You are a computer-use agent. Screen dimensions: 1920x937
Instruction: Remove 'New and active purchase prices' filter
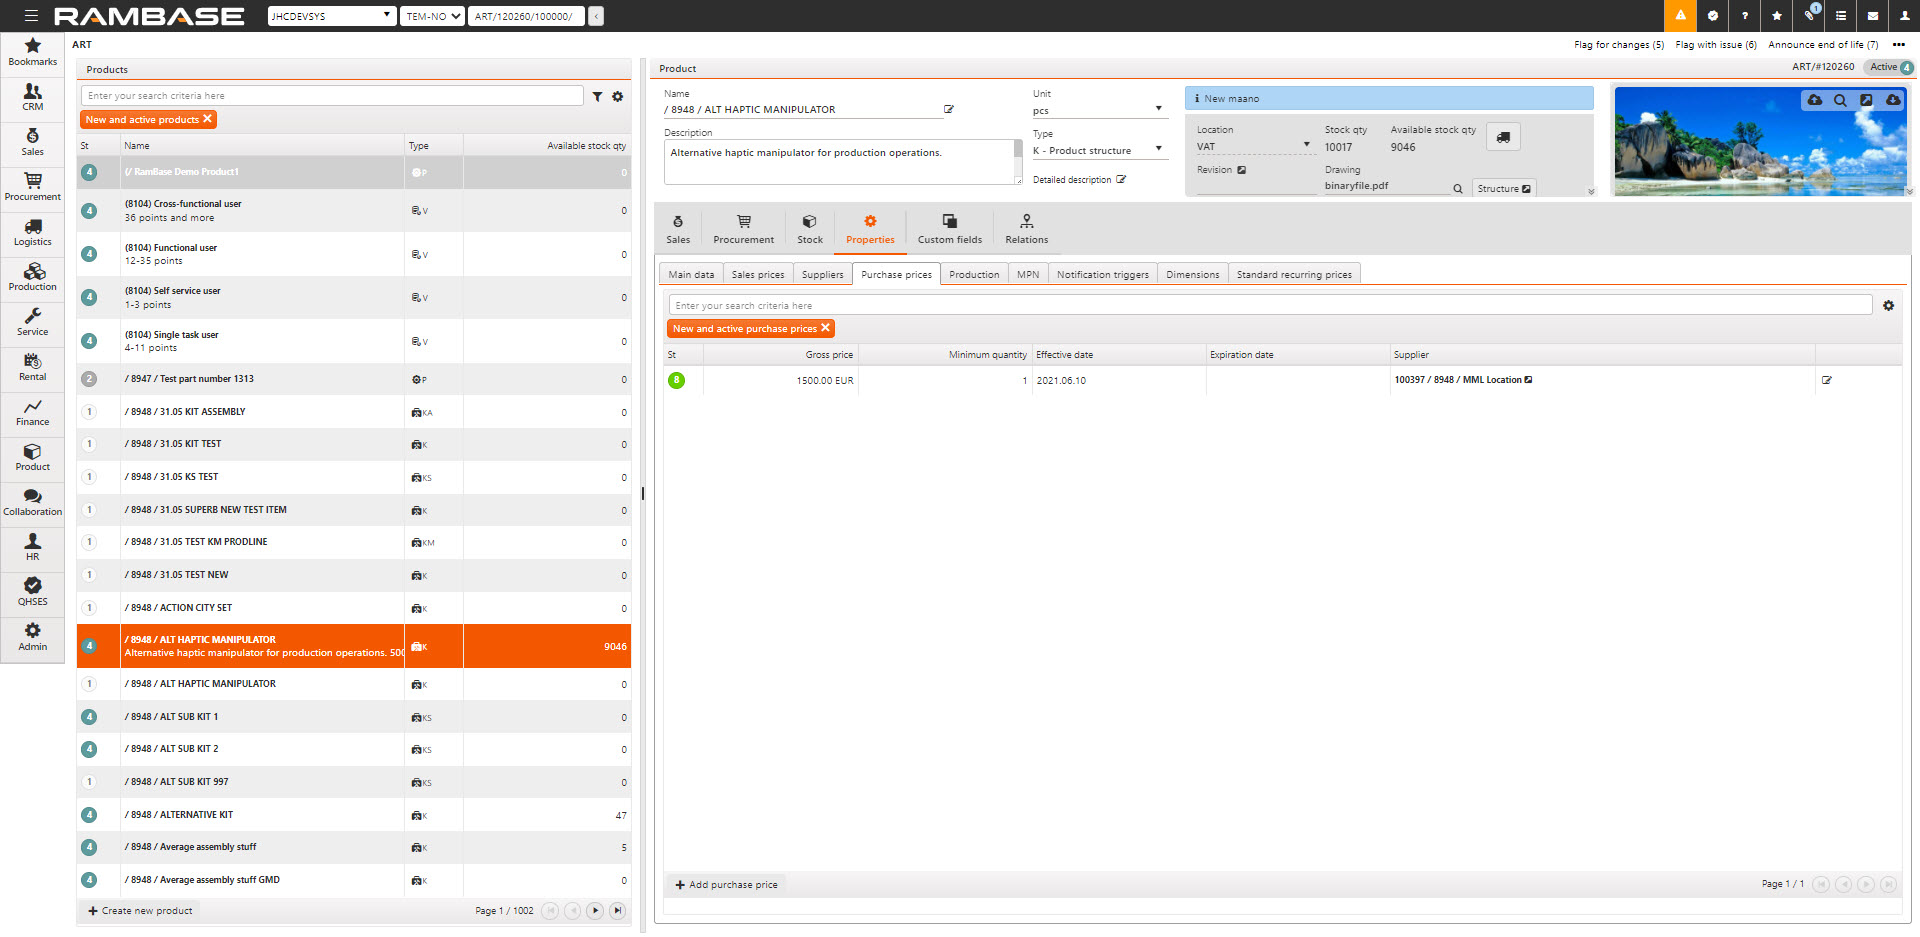826,328
